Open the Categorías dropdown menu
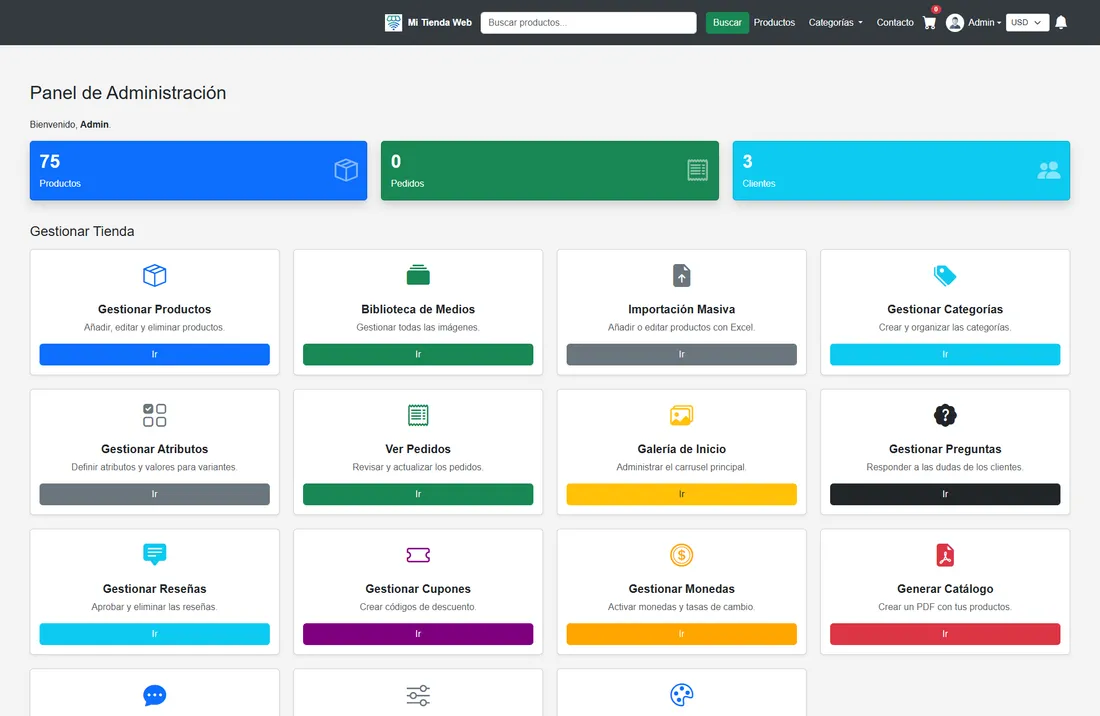 tap(836, 22)
